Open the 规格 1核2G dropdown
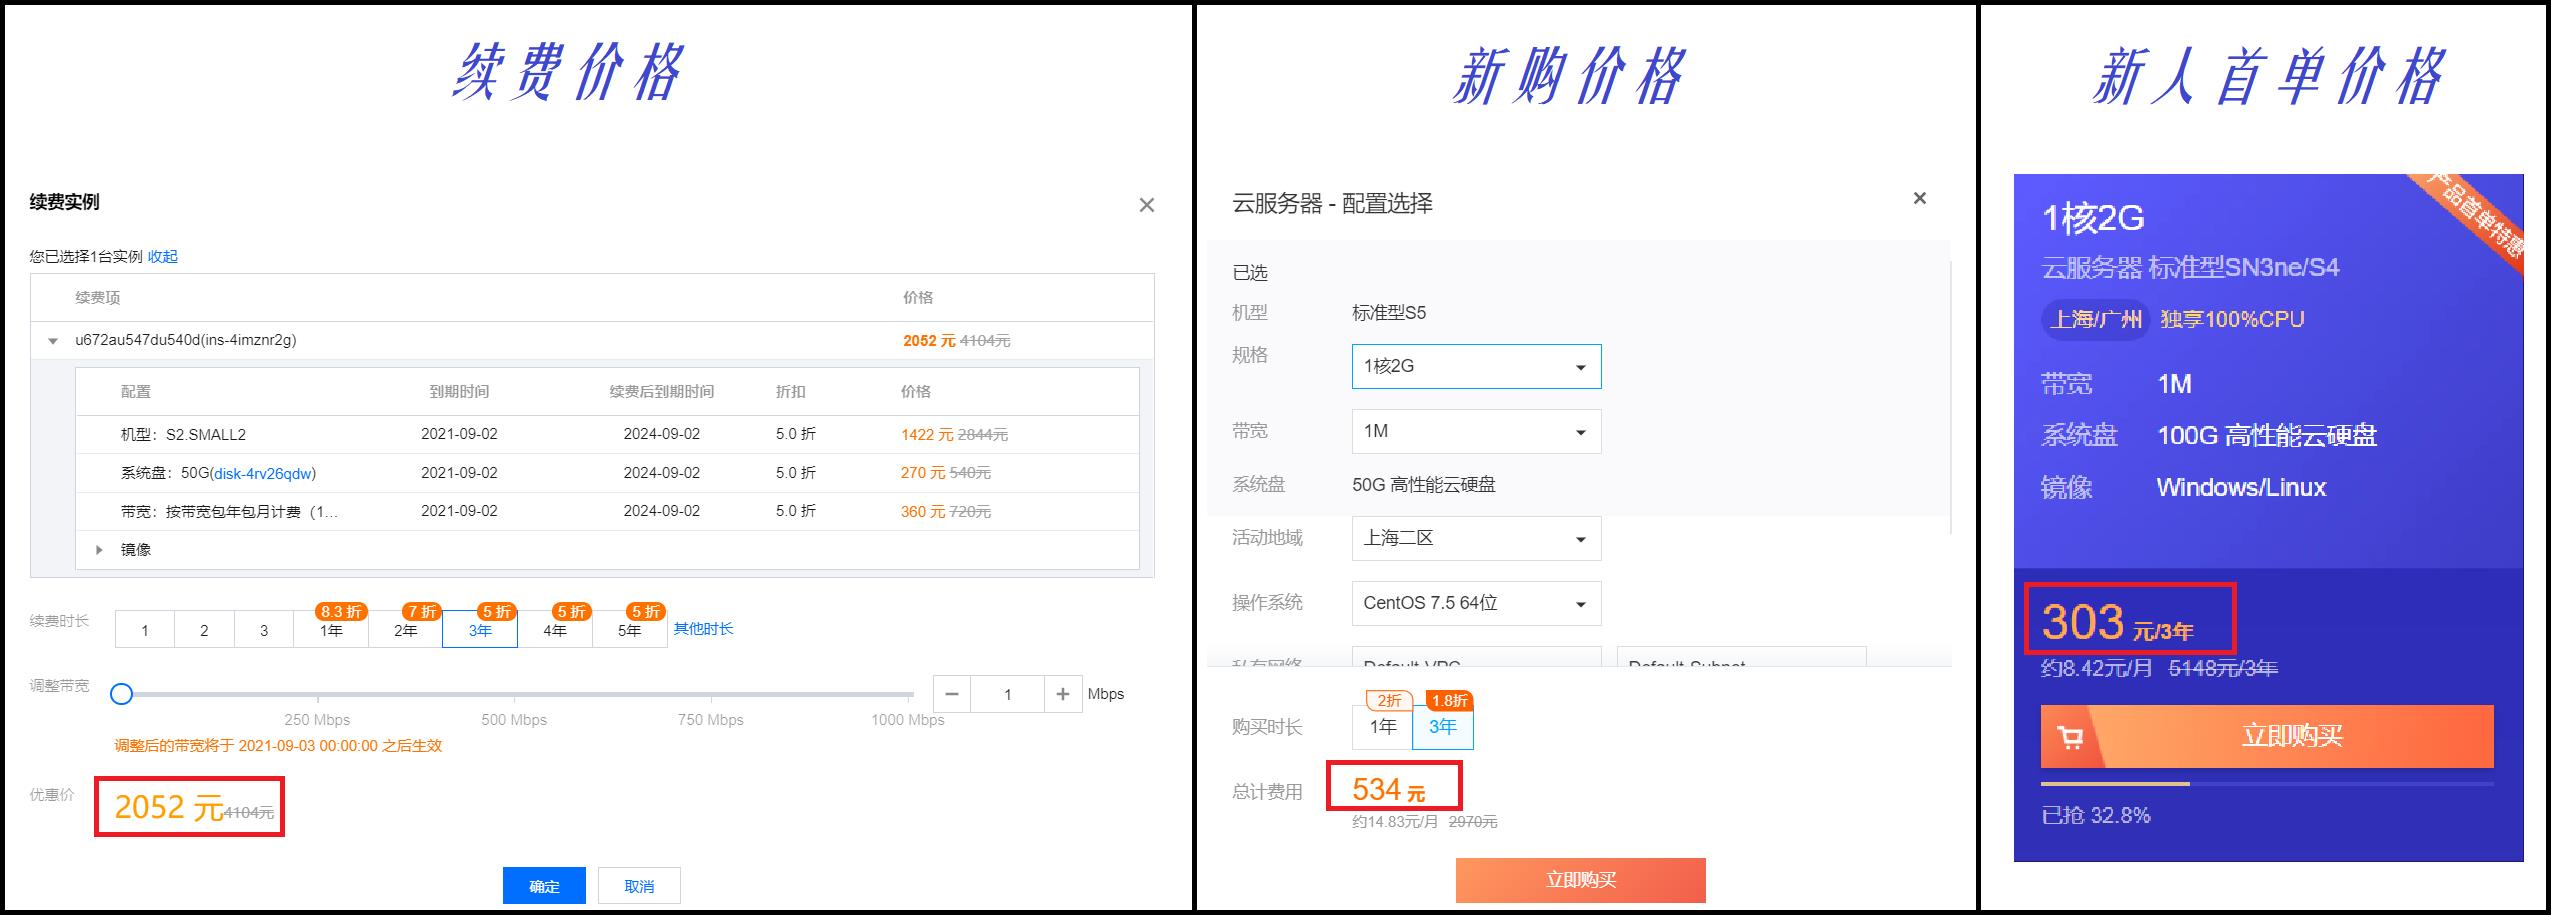Viewport: 2551px width, 915px height. pos(1476,366)
